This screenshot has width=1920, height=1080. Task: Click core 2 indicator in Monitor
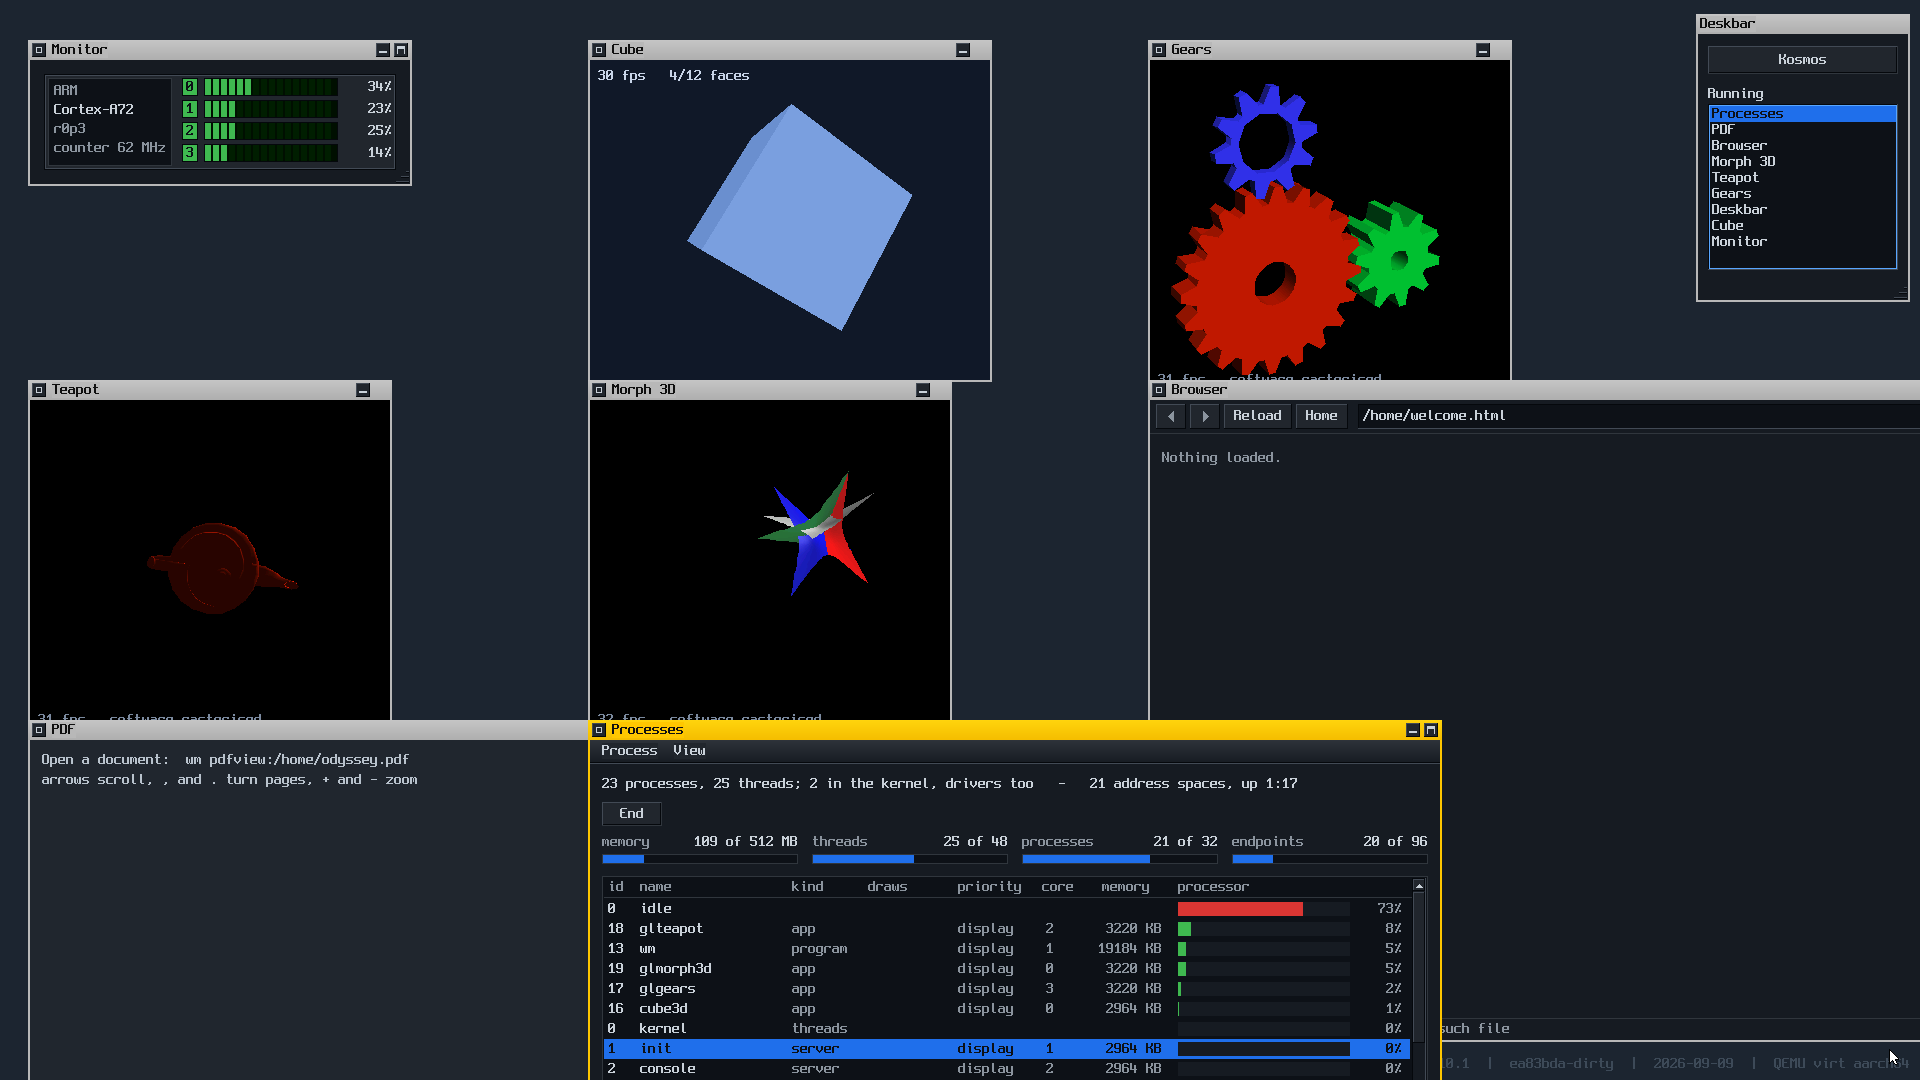[190, 131]
